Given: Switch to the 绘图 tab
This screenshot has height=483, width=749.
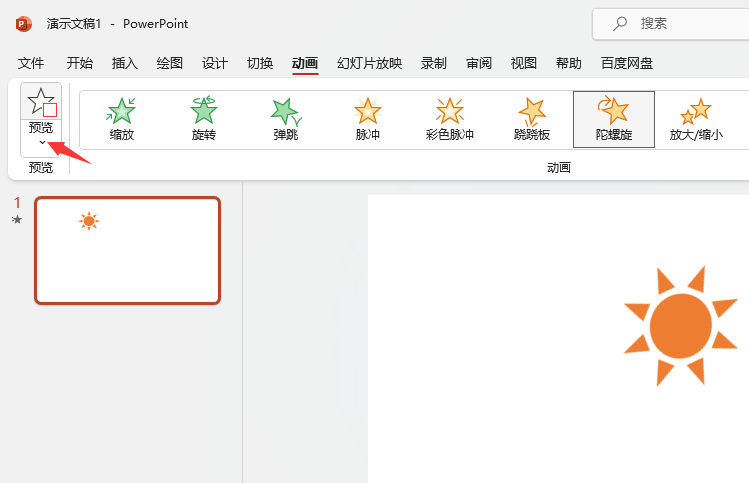Looking at the screenshot, I should (170, 63).
